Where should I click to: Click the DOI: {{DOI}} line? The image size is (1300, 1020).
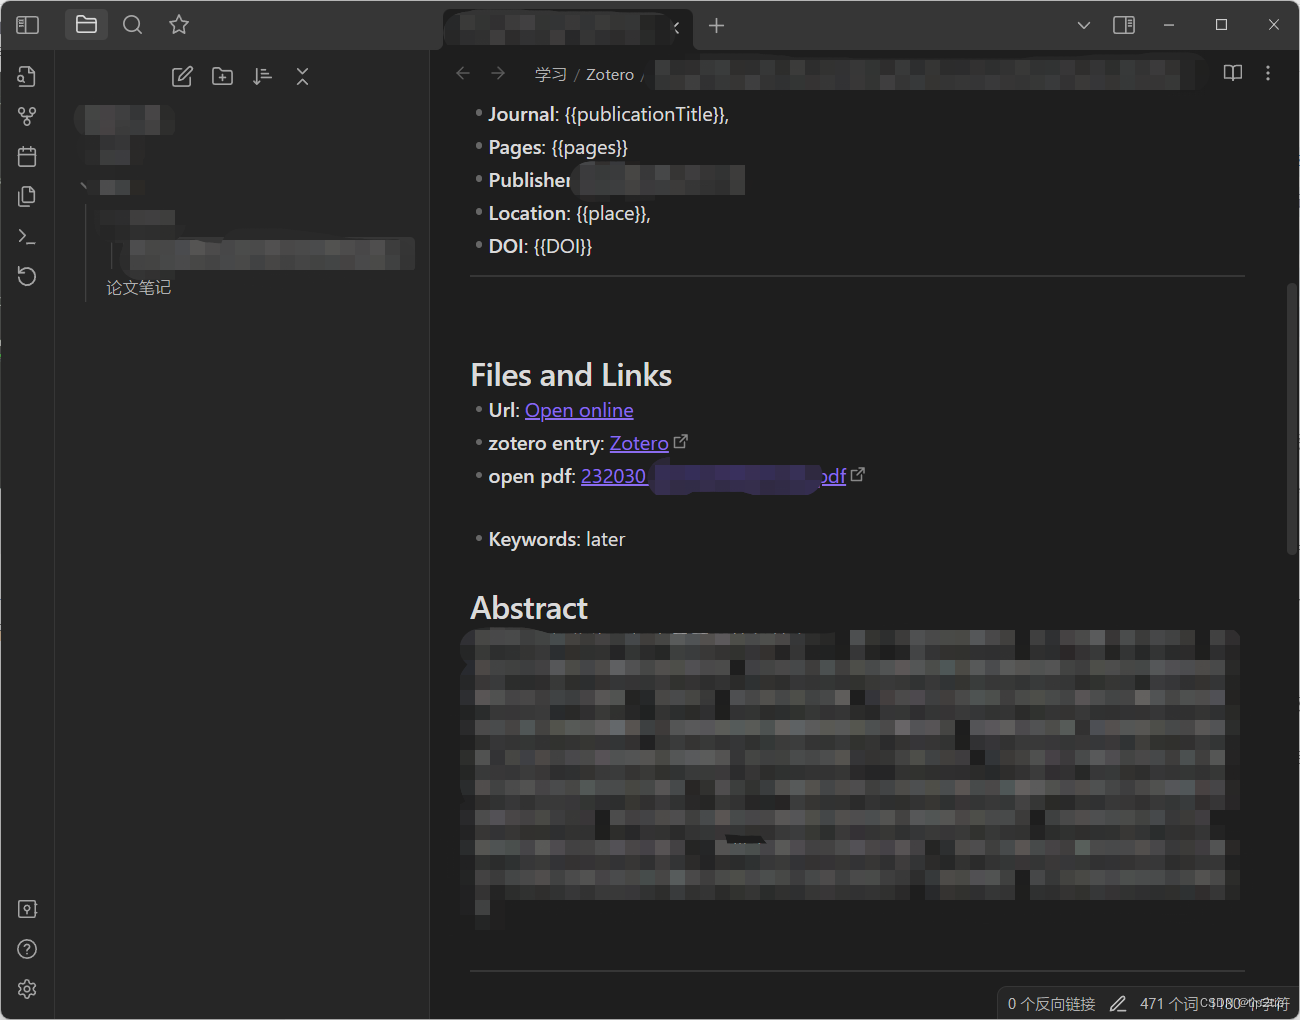pos(540,246)
